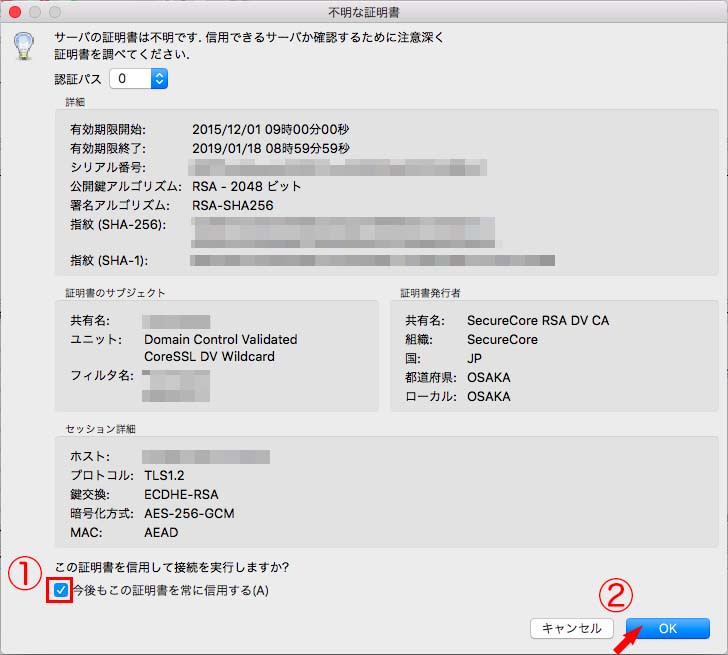The width and height of the screenshot is (728, 655).
Task: Click validity end date 2019/01/18 08時59分59秒
Action: pyautogui.click(x=270, y=149)
